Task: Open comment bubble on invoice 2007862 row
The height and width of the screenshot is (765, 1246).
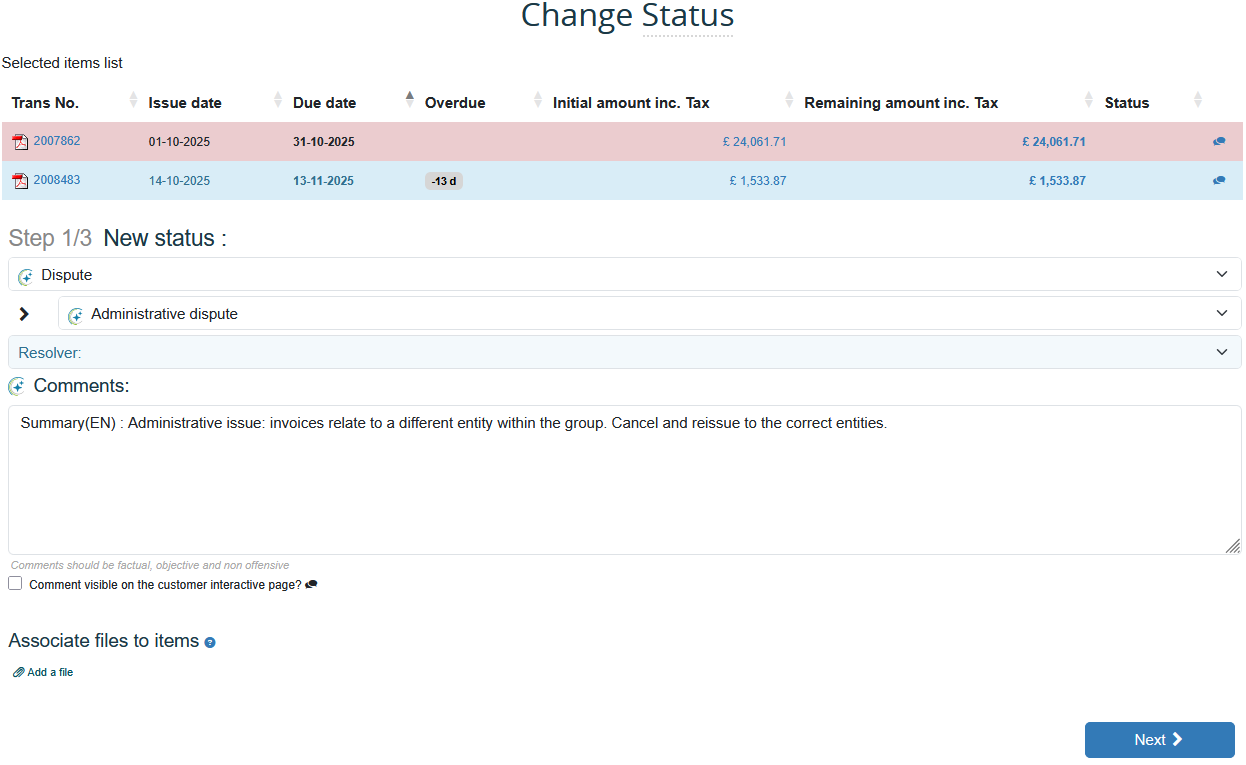Action: [1219, 142]
